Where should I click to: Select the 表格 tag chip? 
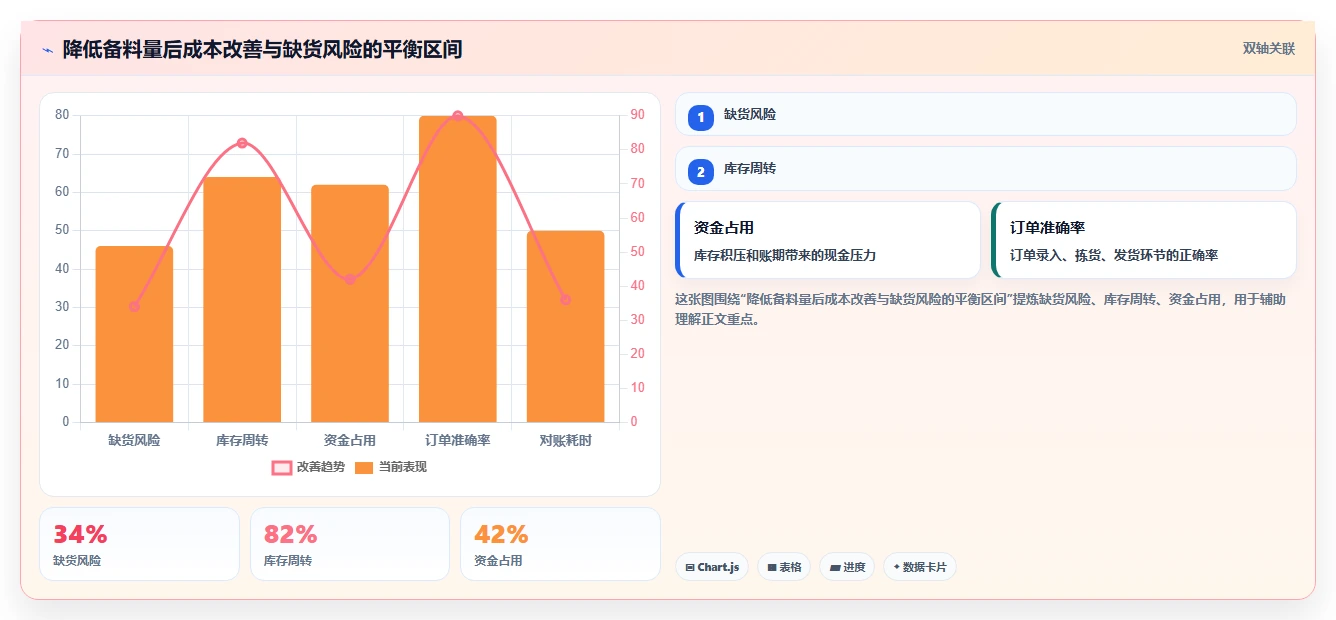tap(784, 567)
